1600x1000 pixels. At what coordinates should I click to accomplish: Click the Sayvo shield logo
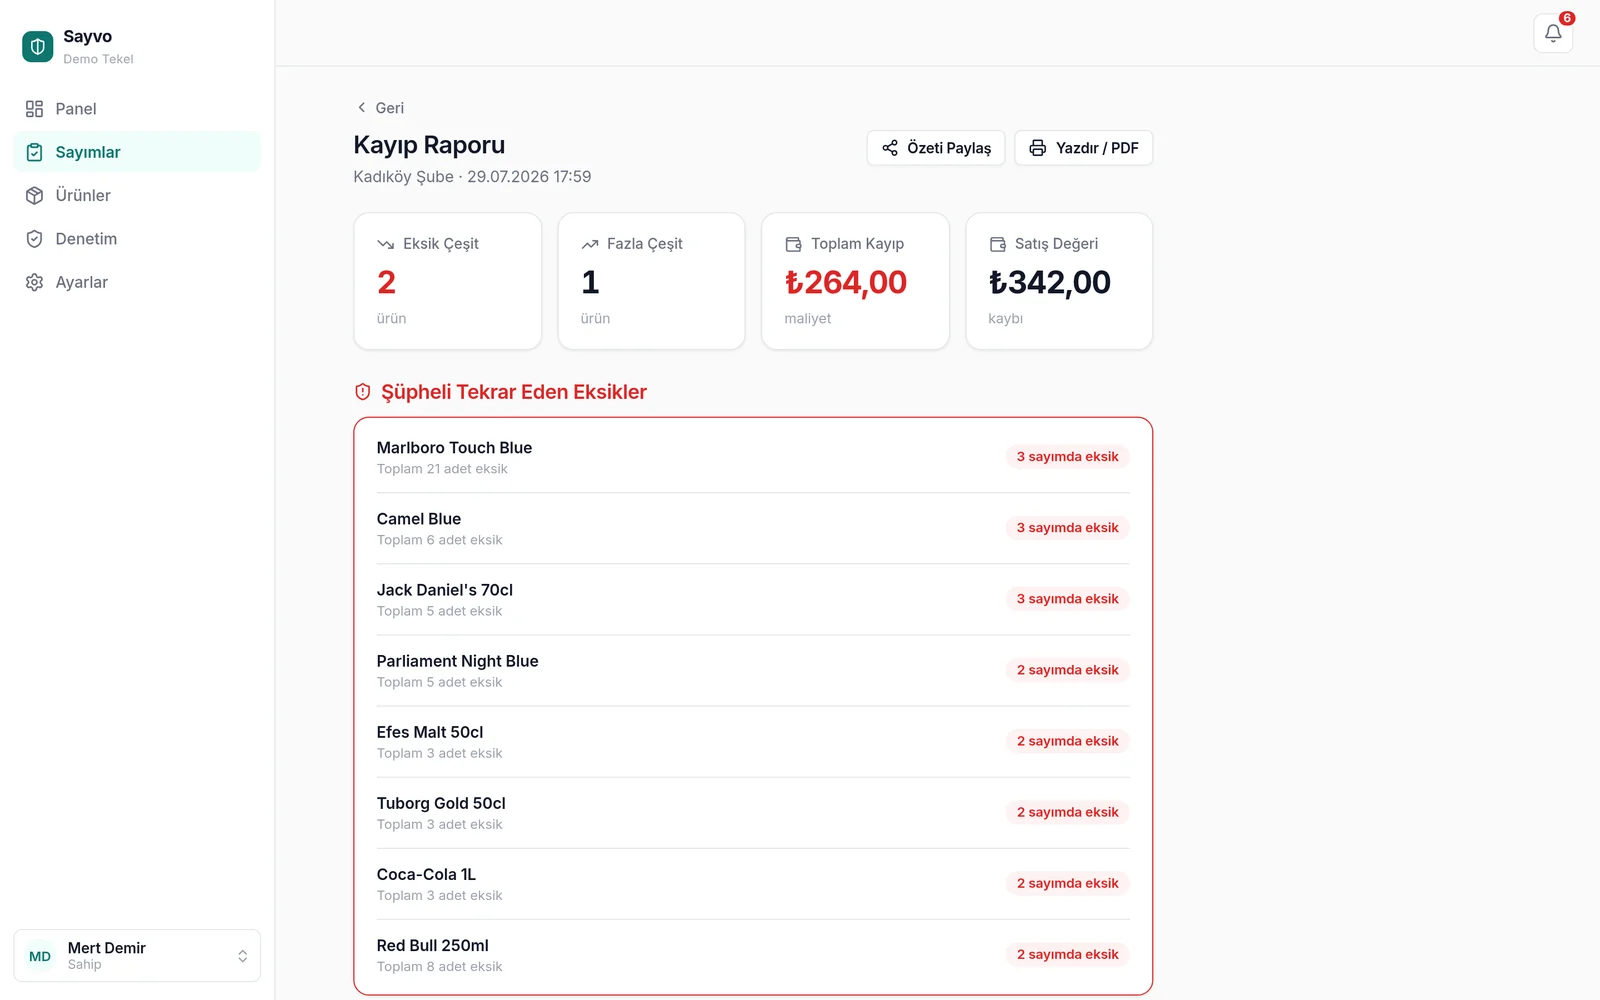(38, 46)
